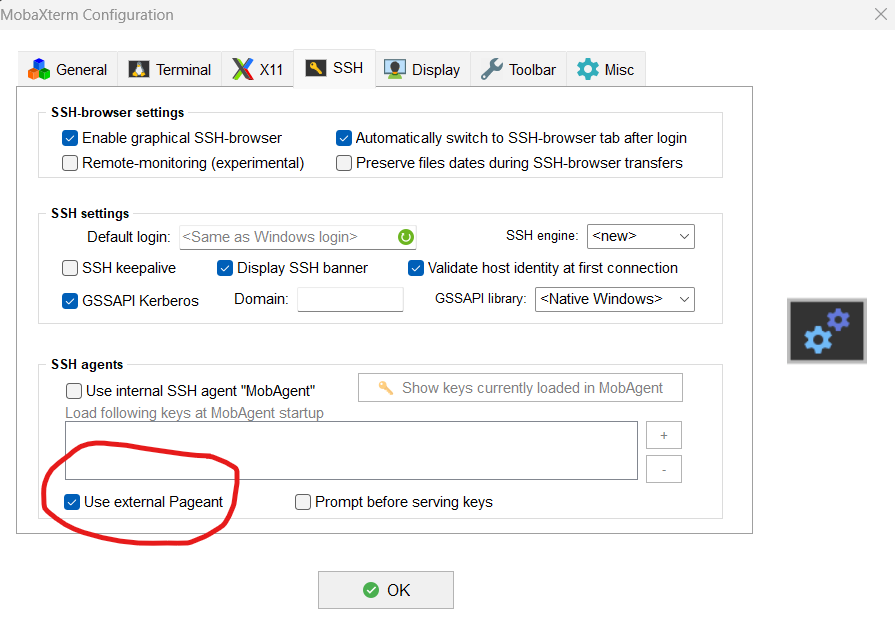Switch to the Misc tab
This screenshot has height=628, width=895.
[606, 70]
